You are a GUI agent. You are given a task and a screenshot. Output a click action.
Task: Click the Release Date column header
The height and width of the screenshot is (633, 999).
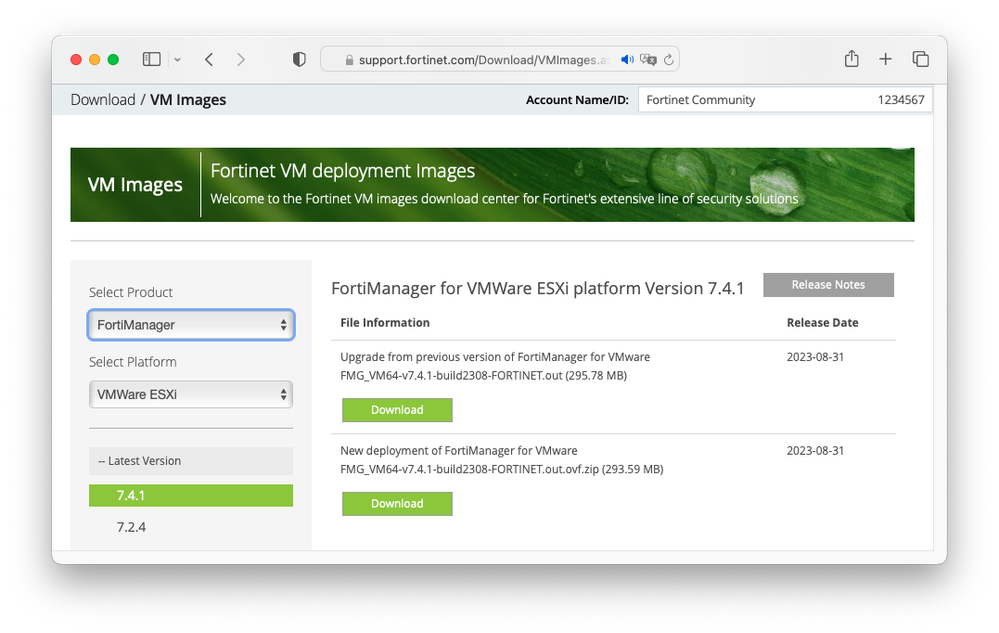[x=823, y=323]
